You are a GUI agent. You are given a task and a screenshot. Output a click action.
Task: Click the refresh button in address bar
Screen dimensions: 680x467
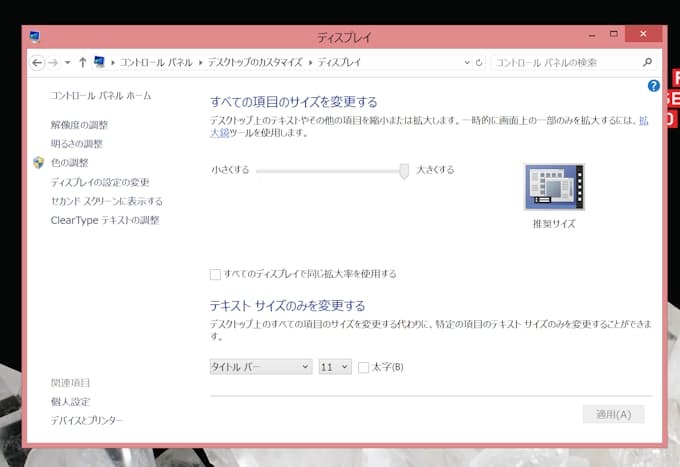pyautogui.click(x=479, y=62)
